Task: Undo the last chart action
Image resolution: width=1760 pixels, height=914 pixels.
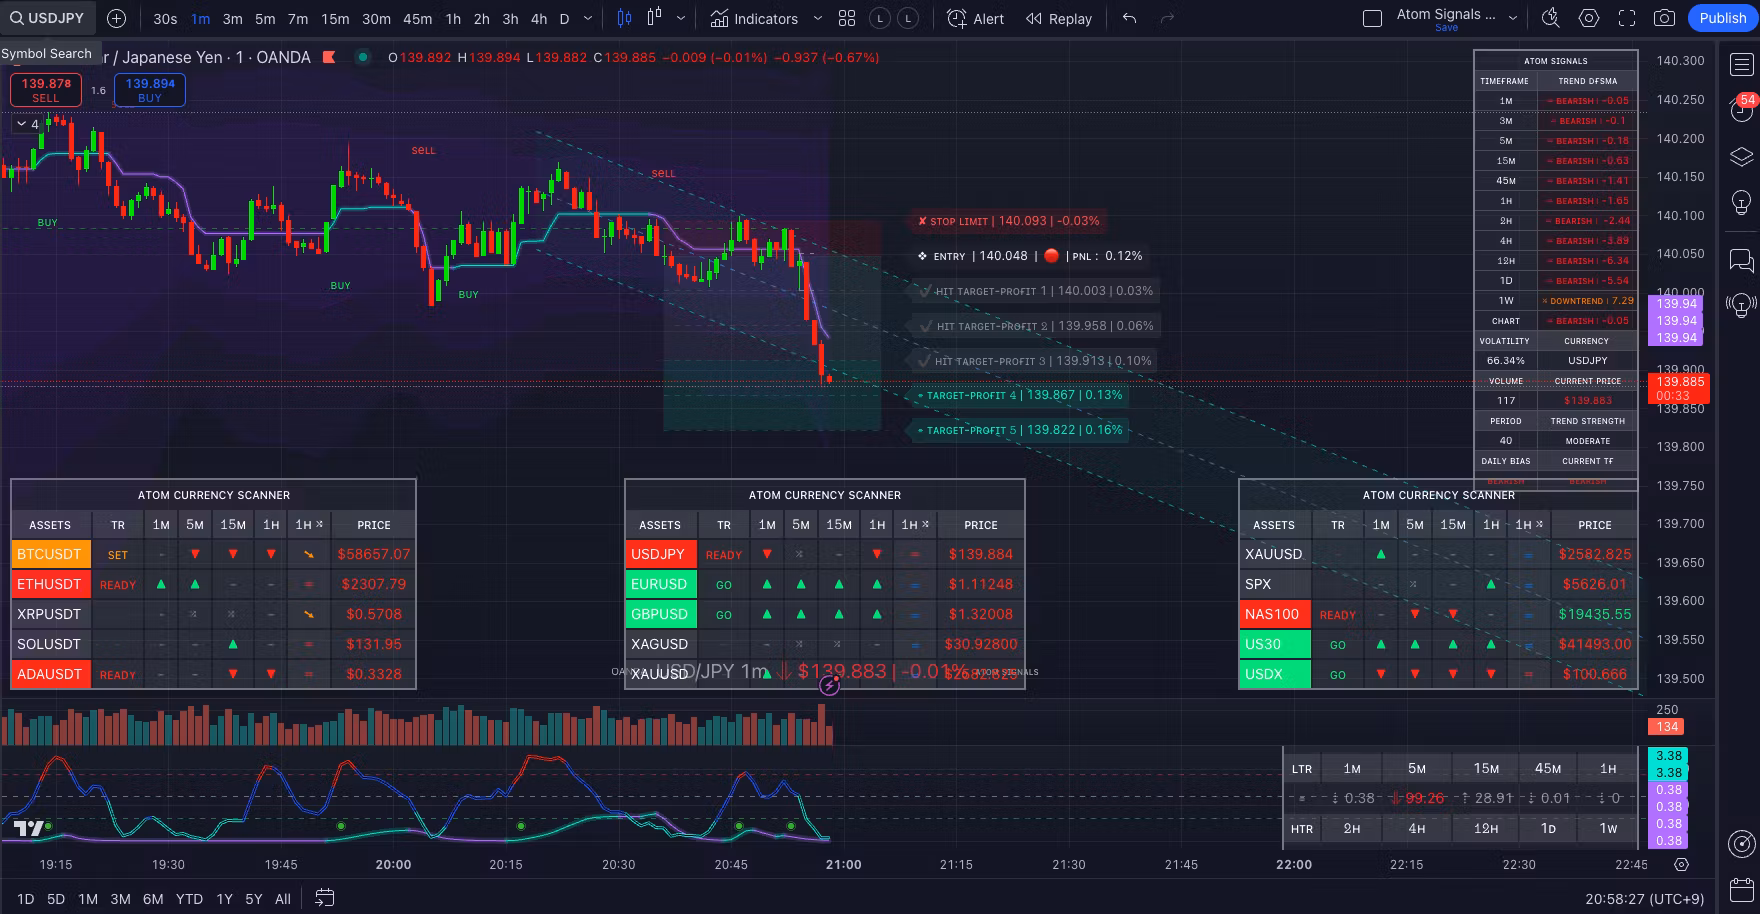Action: pos(1129,18)
